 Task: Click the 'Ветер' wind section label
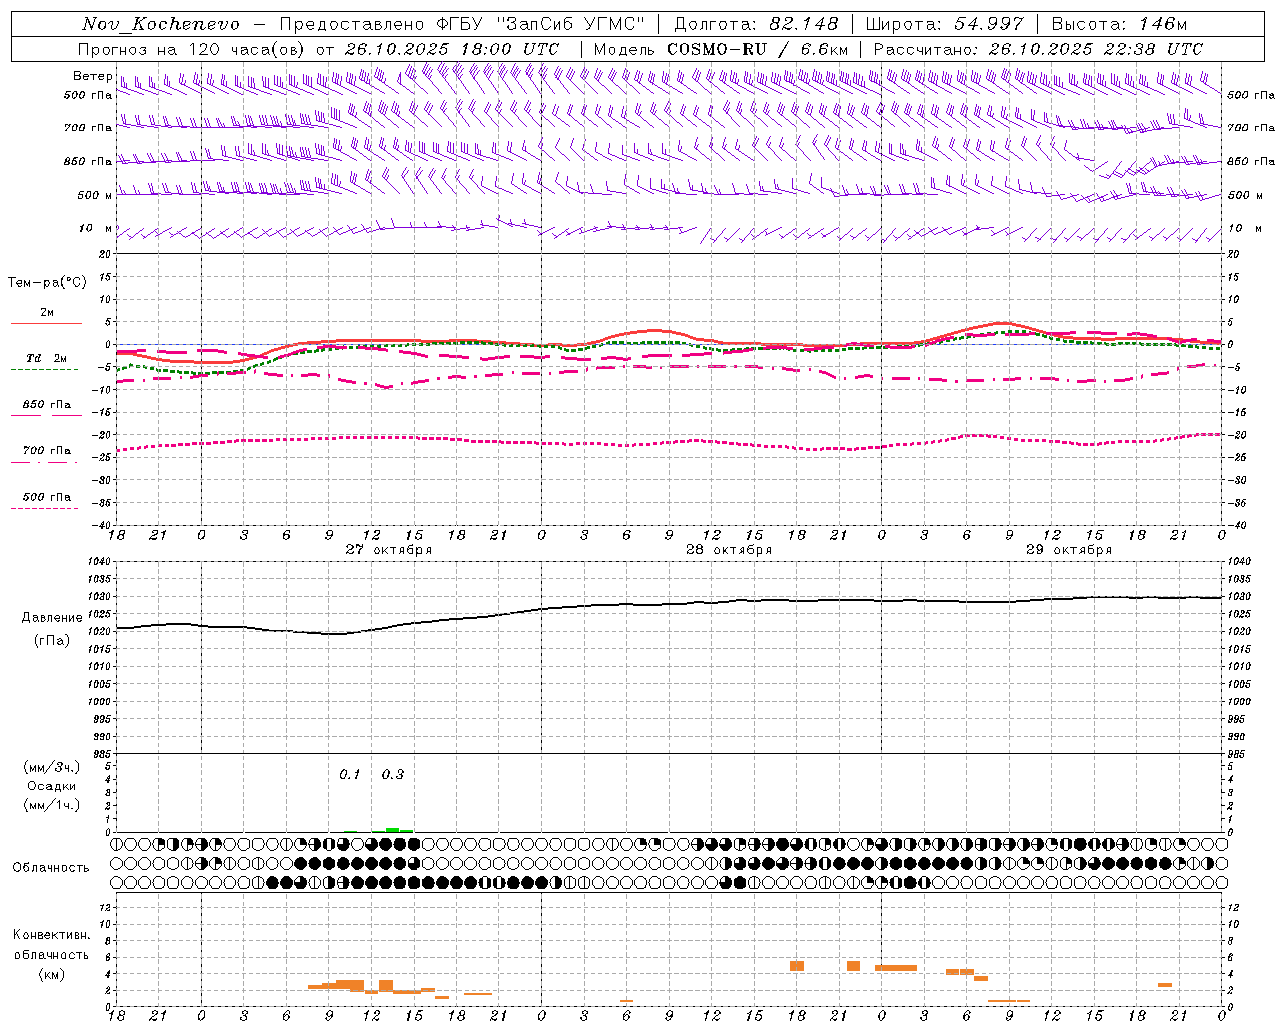coord(93,76)
